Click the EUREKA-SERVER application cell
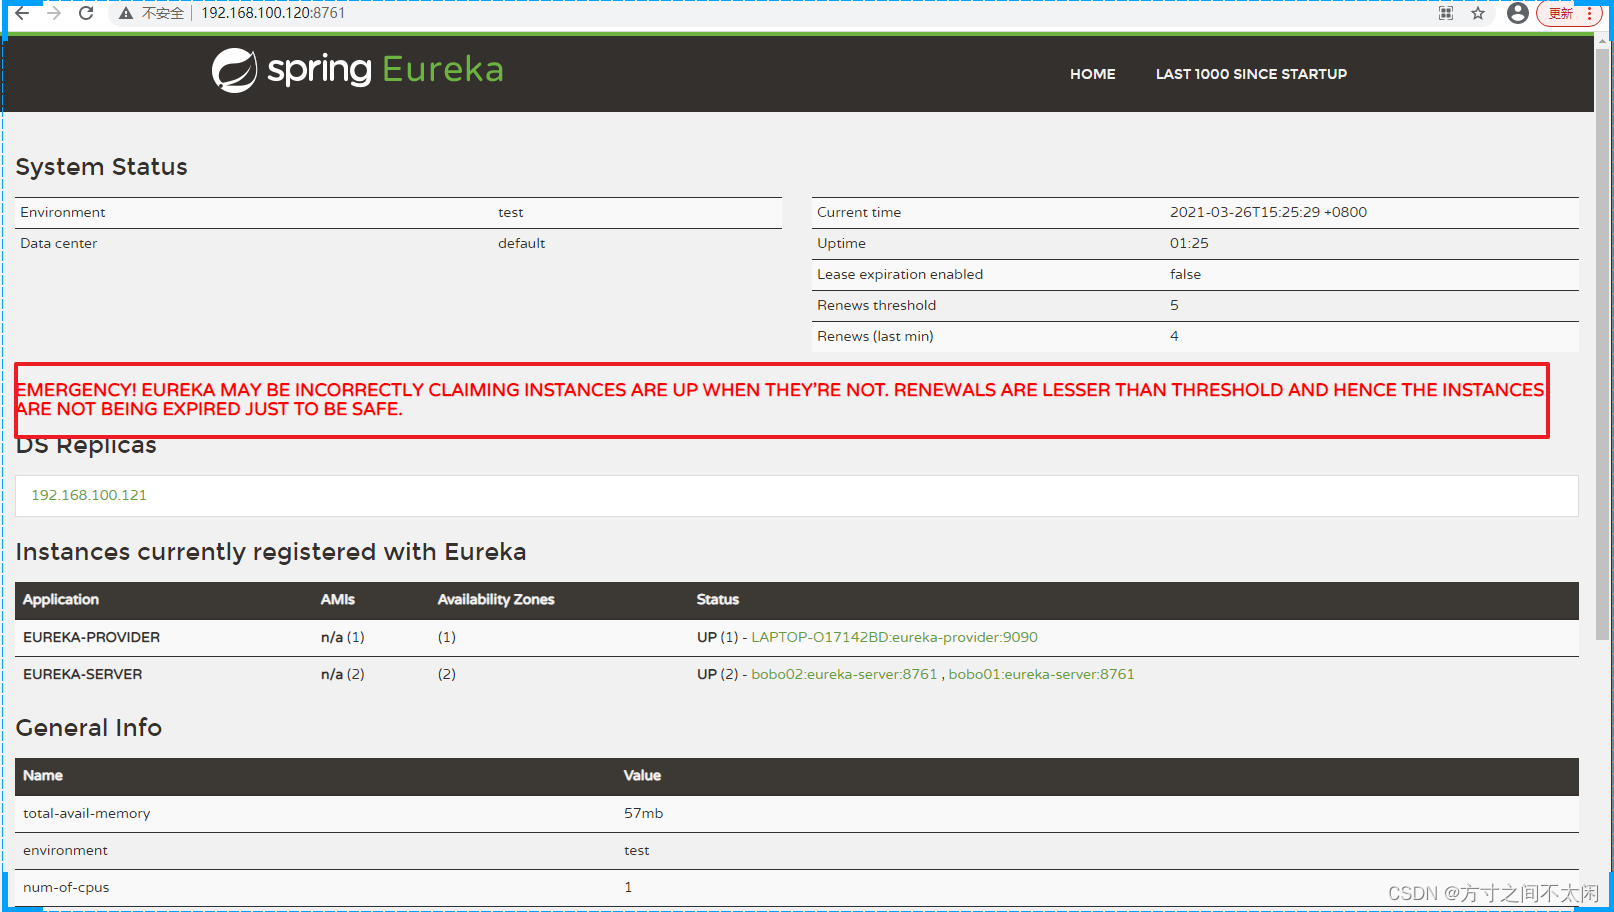 click(82, 674)
